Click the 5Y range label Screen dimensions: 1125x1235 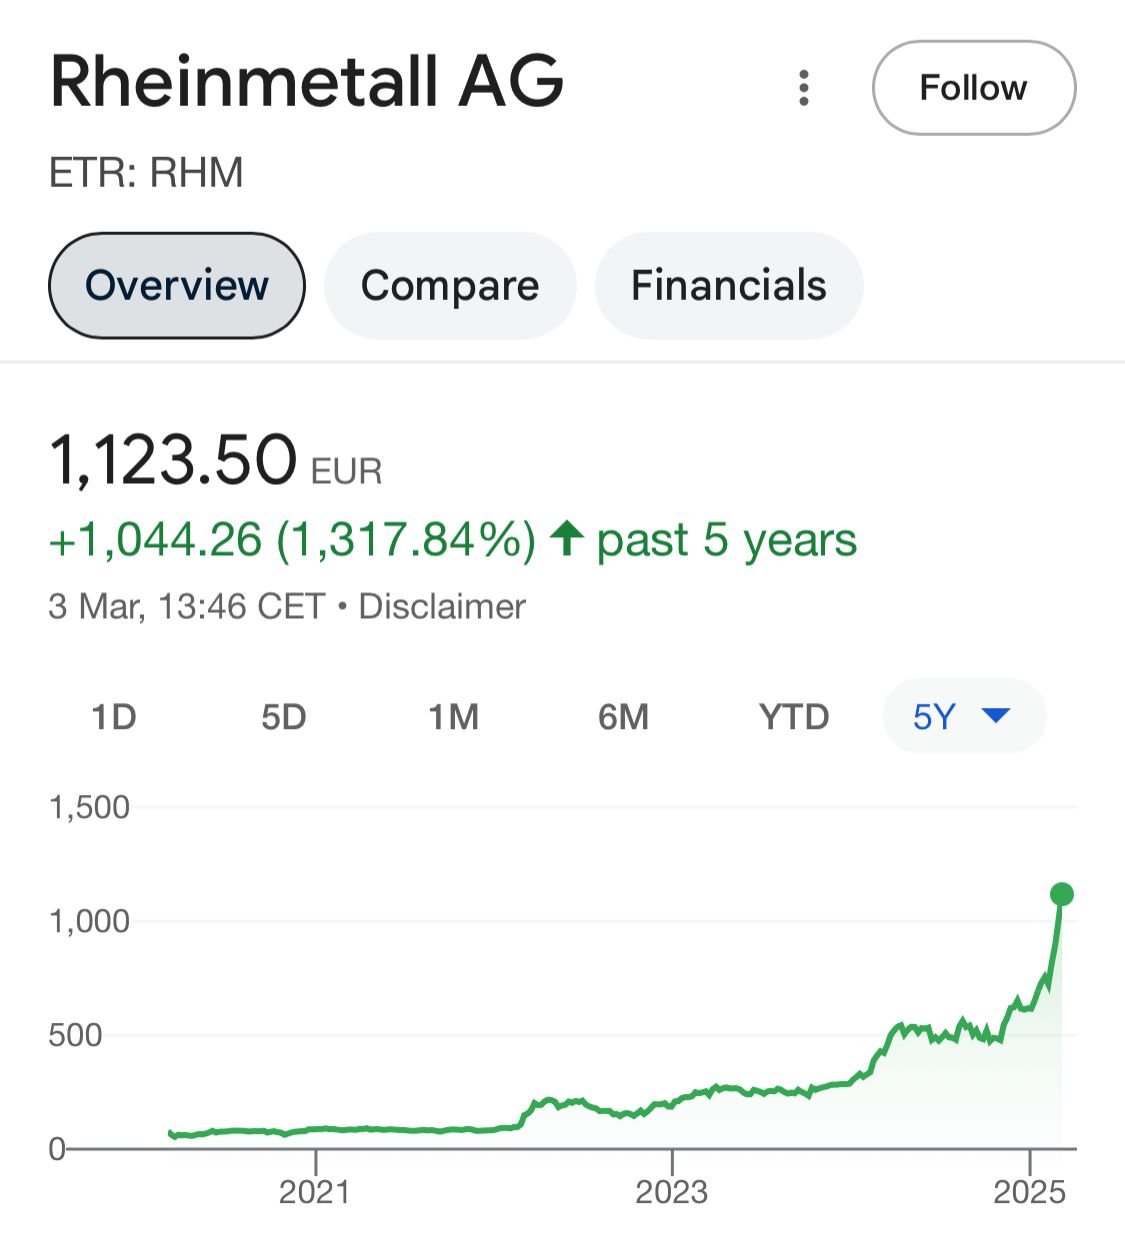[x=934, y=717]
